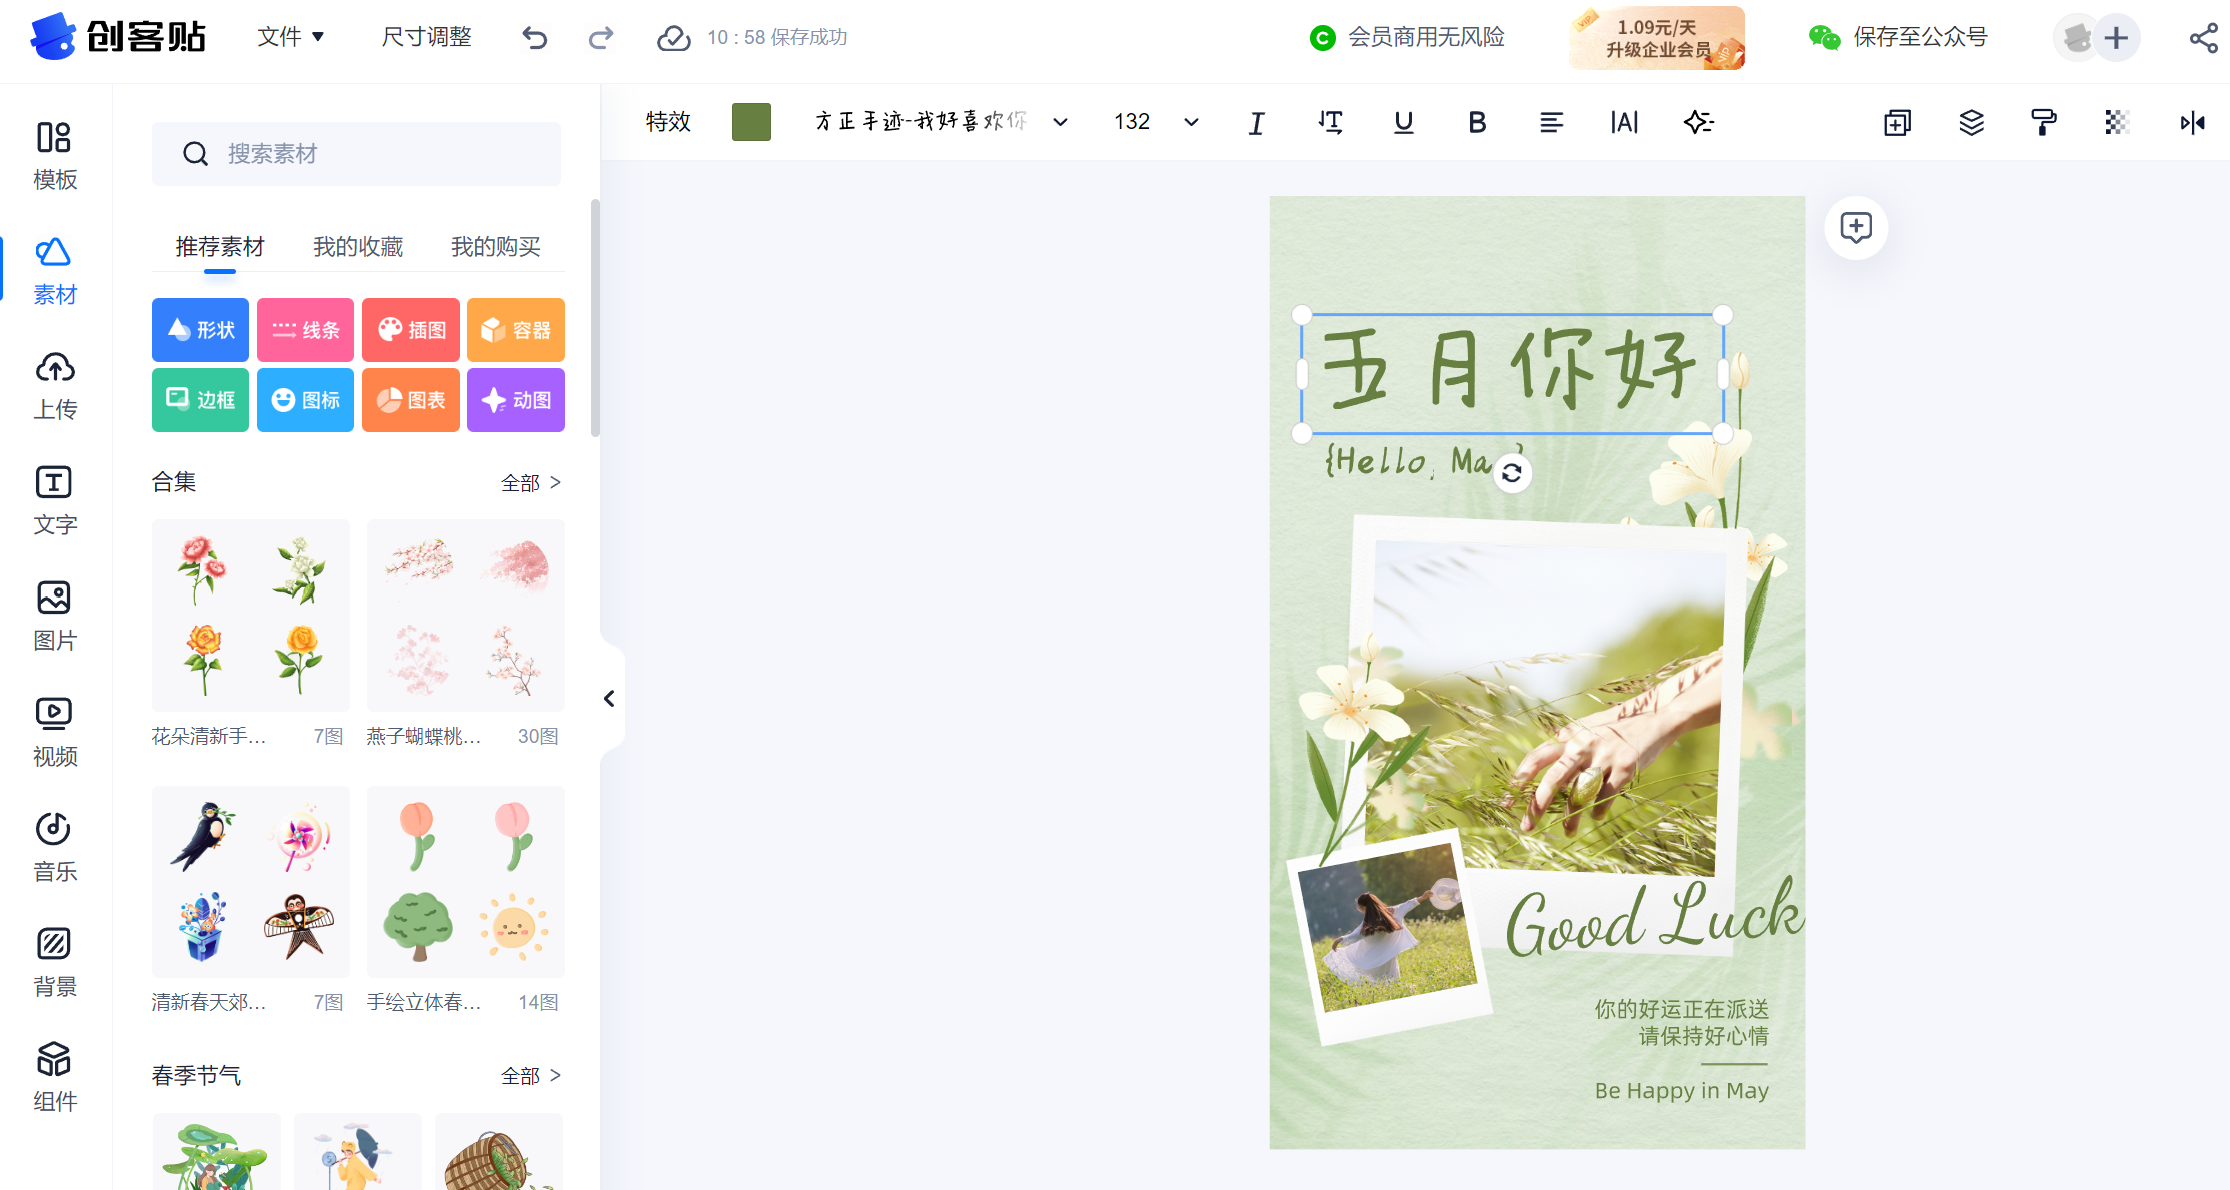
Task: Expand all 合集 collections via 全部
Action: pos(531,483)
